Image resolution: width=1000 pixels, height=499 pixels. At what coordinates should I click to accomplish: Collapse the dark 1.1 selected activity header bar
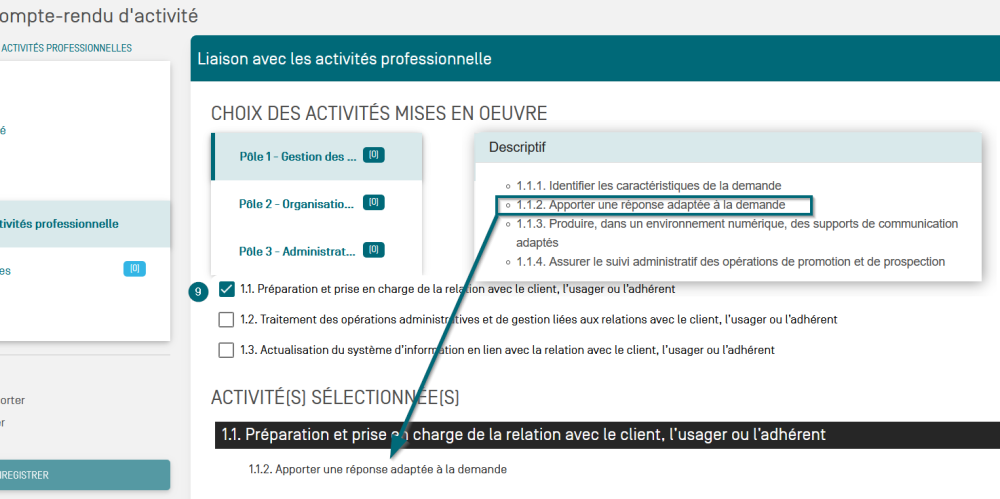click(x=606, y=435)
